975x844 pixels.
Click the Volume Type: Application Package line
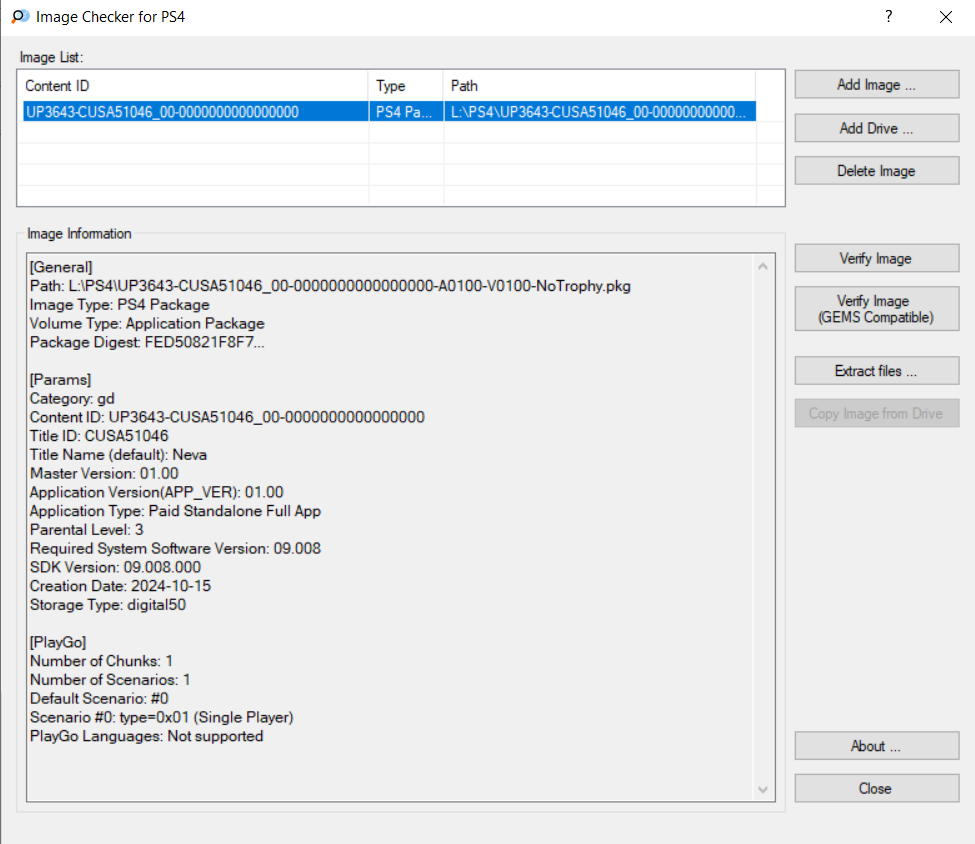[147, 323]
